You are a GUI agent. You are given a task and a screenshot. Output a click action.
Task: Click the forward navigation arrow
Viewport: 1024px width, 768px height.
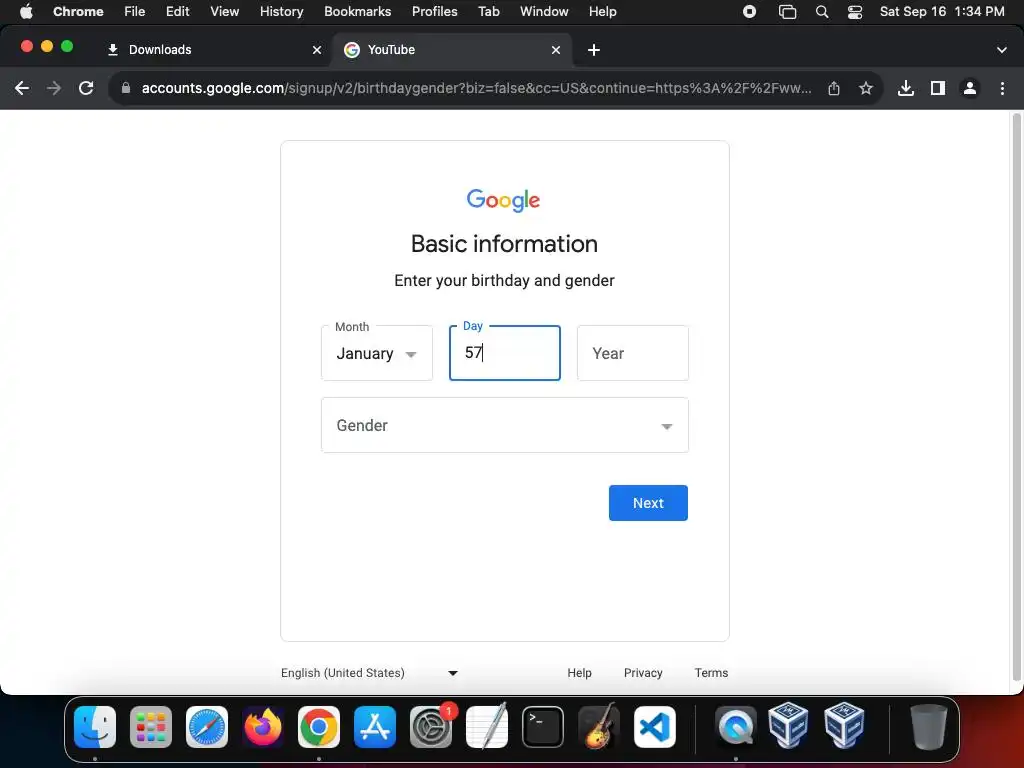(x=54, y=88)
